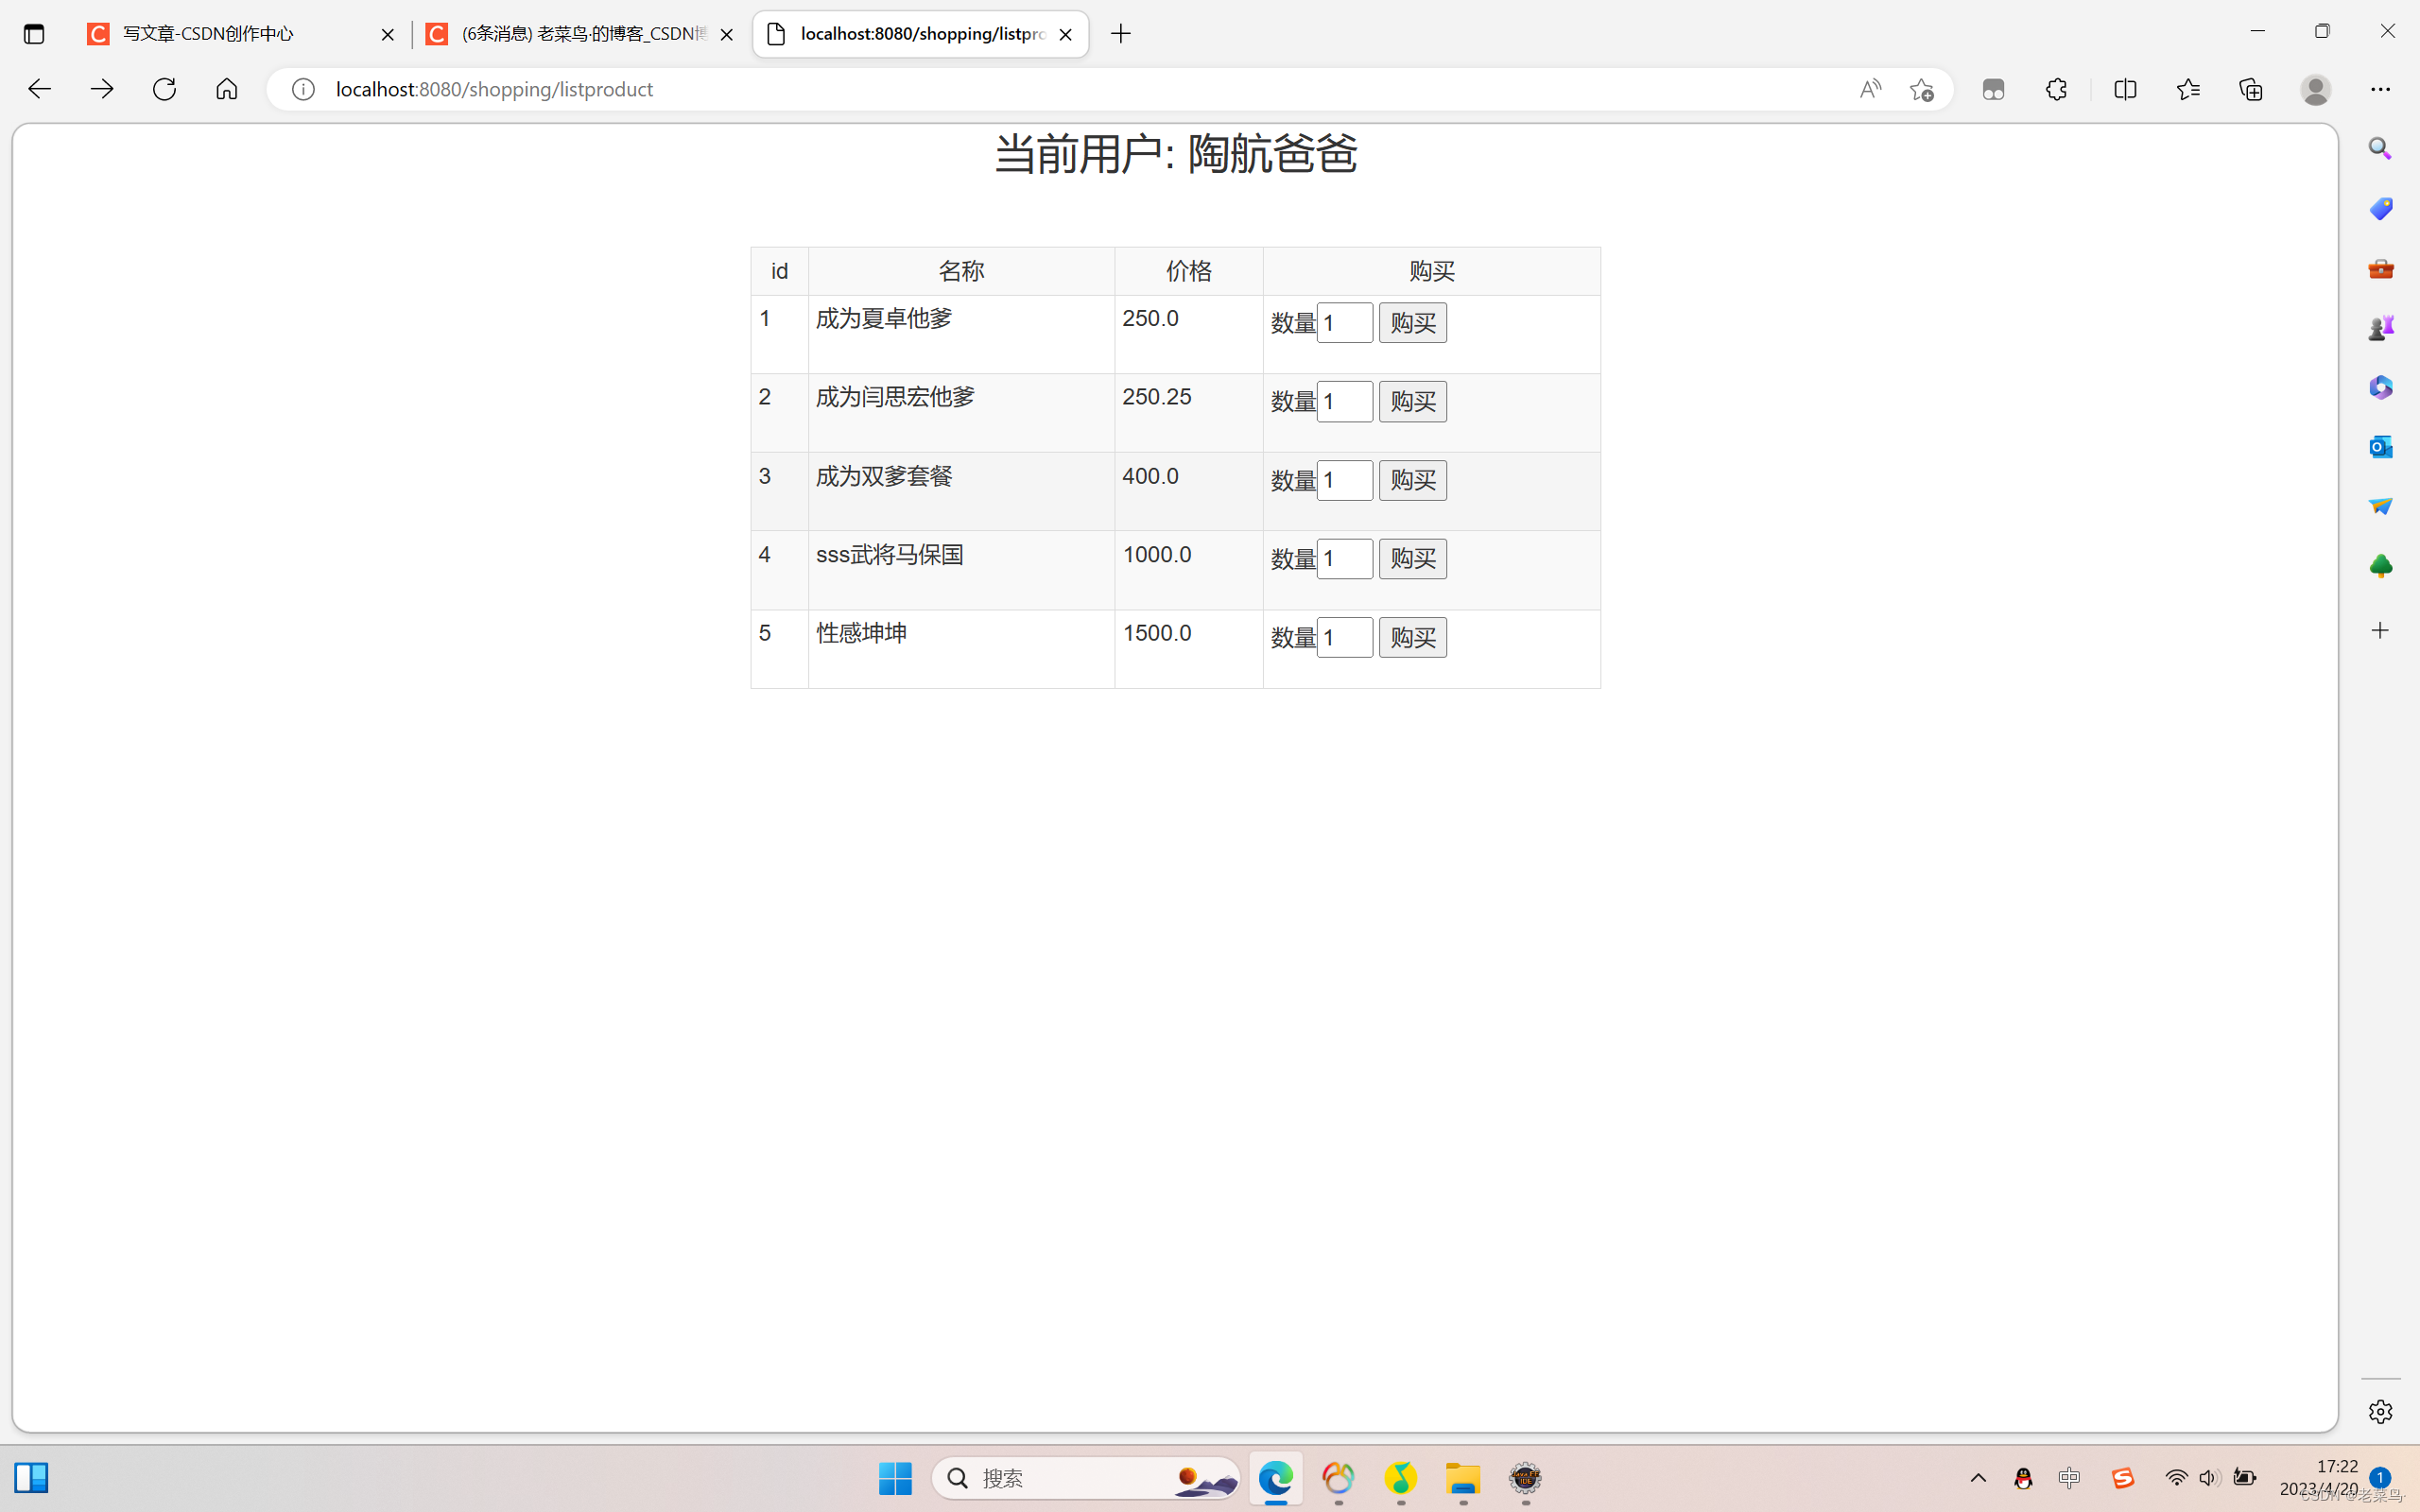Open sidebar Games chess icon
This screenshot has width=2420, height=1512.
point(2380,327)
